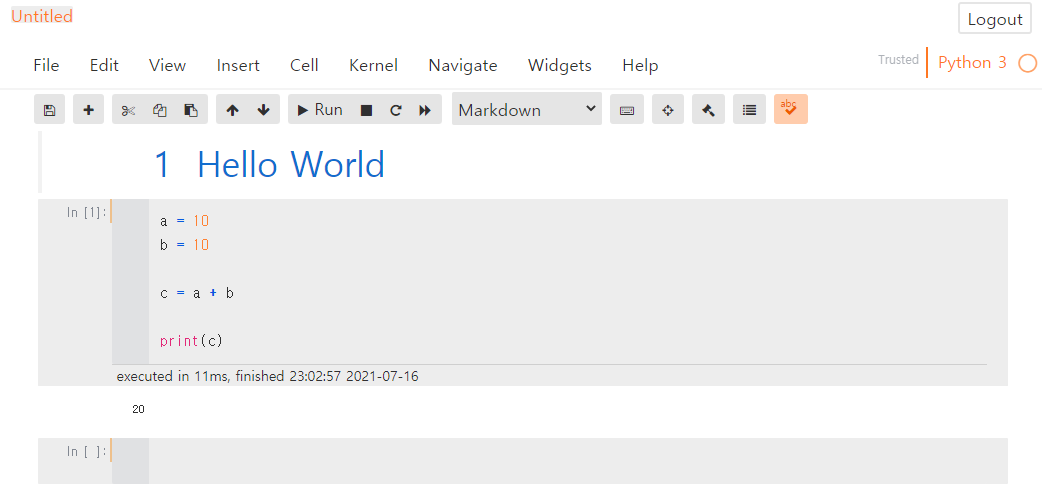Restart kernel and rerun all with fast-forward icon
This screenshot has width=1042, height=491.
click(x=426, y=110)
